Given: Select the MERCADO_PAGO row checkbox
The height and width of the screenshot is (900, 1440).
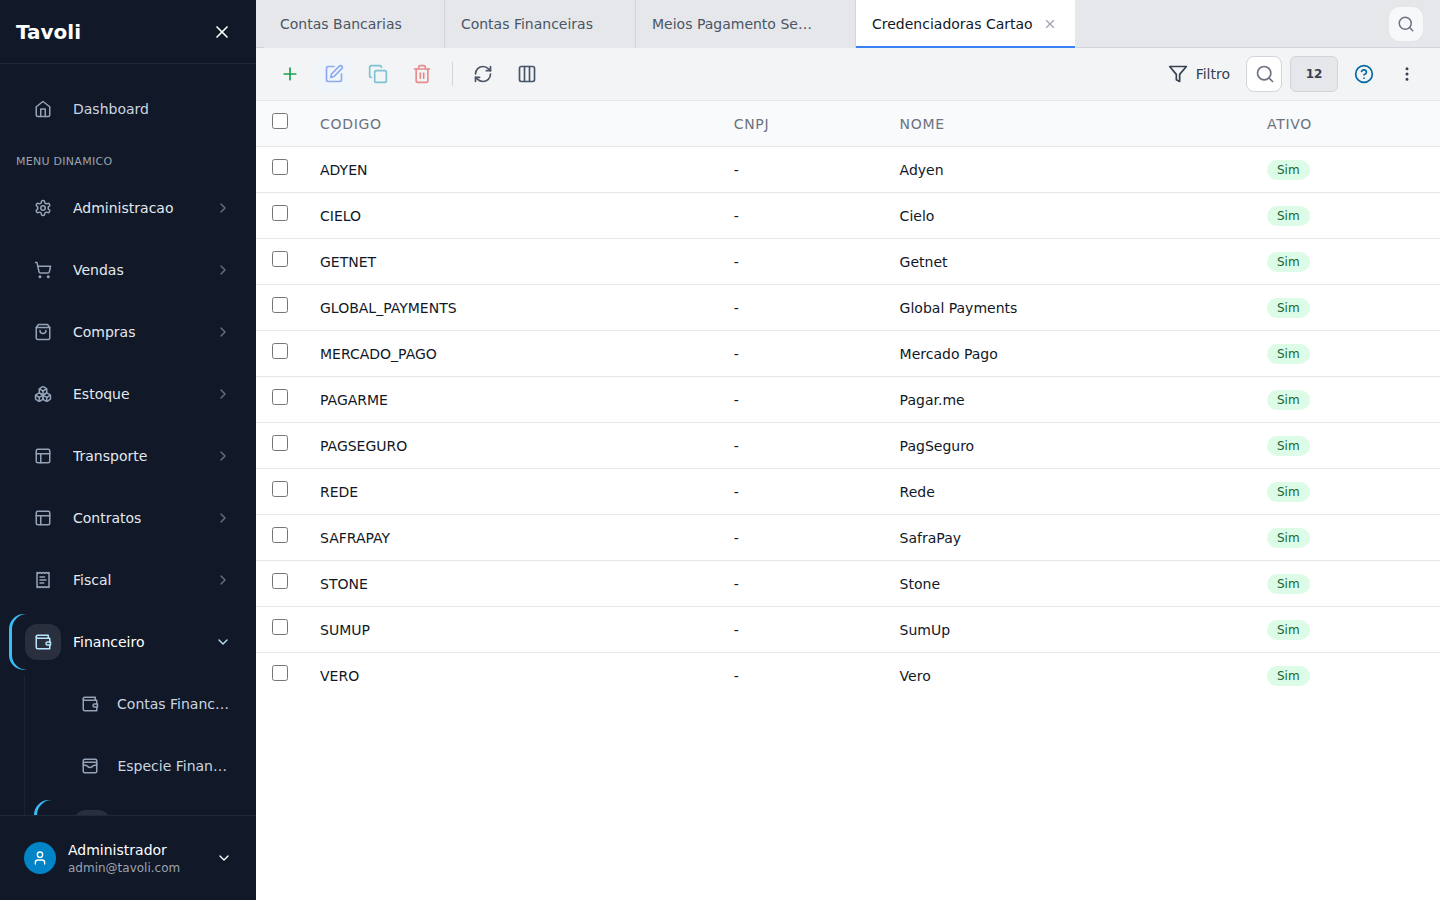Looking at the screenshot, I should 280,351.
